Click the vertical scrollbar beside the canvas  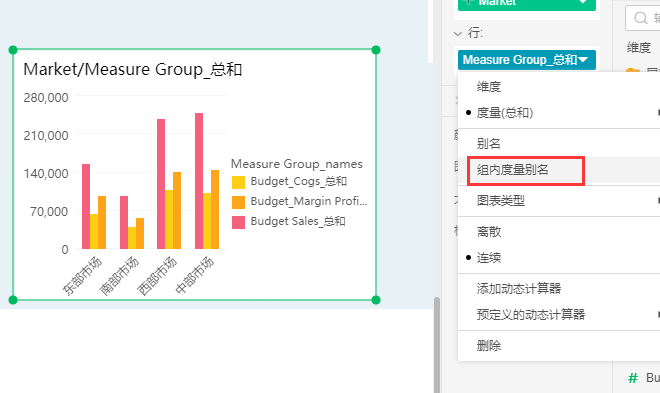tap(437, 345)
